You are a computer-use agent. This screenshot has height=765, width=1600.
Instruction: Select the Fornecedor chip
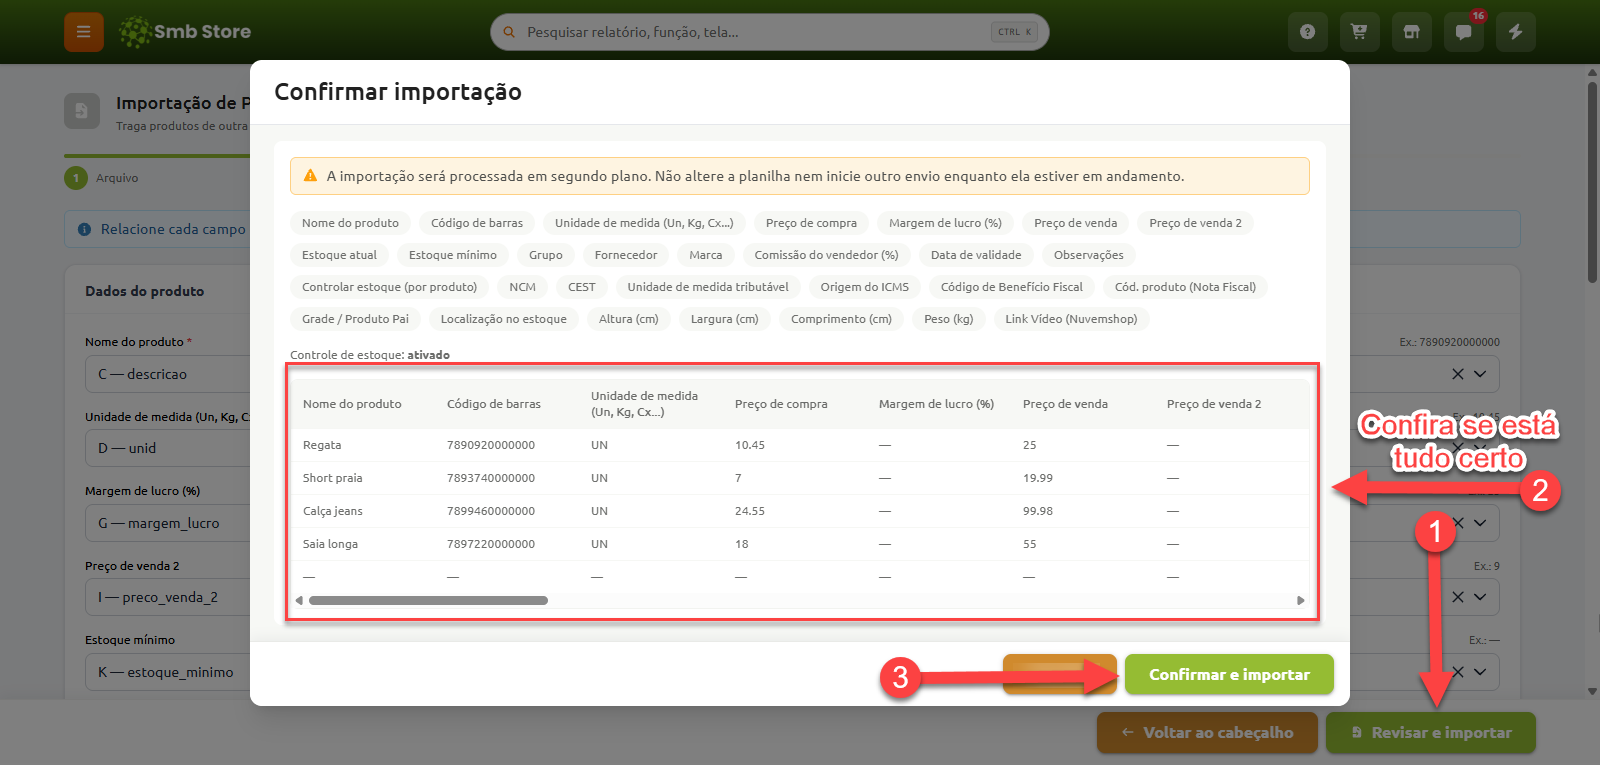click(x=626, y=255)
